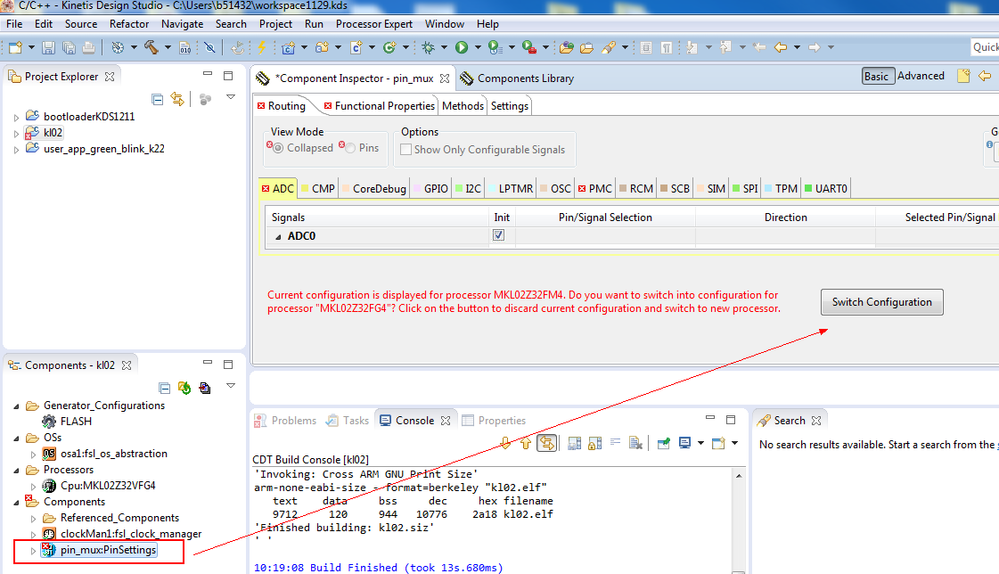Click the binary 010 file icon
Viewport: 999px width, 574px height.
pyautogui.click(x=185, y=48)
